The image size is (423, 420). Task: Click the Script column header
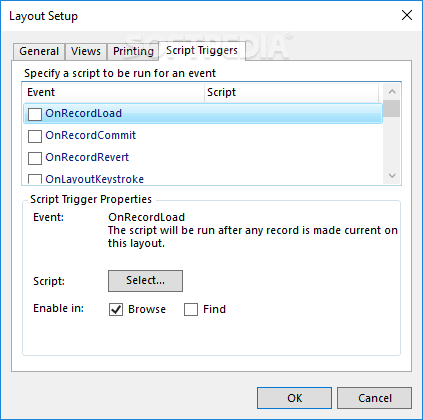291,92
